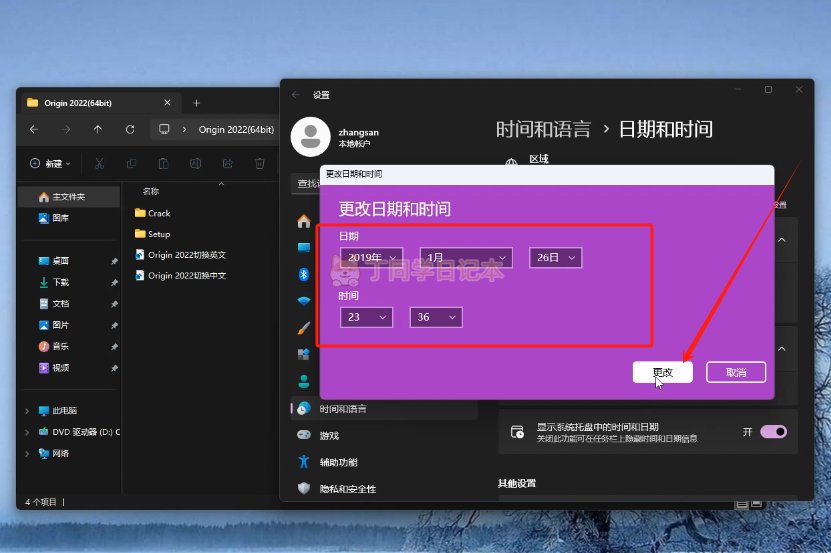
Task: Open the Crack folder
Action: tap(158, 213)
